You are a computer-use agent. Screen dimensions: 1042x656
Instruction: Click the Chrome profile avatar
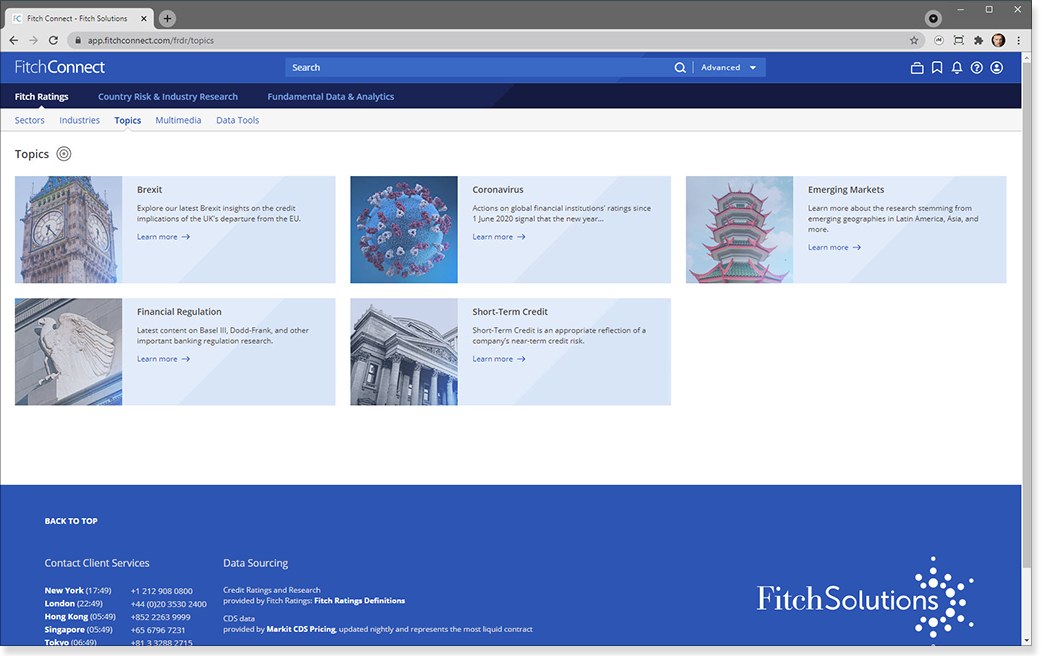[998, 41]
